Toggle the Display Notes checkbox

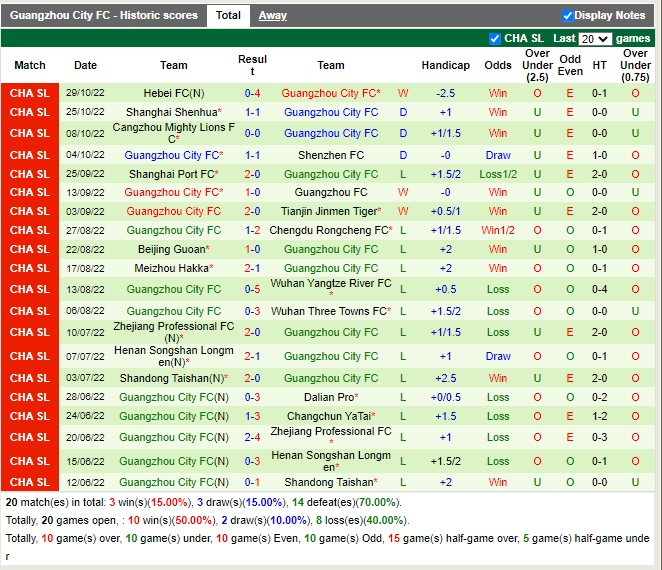coord(568,15)
